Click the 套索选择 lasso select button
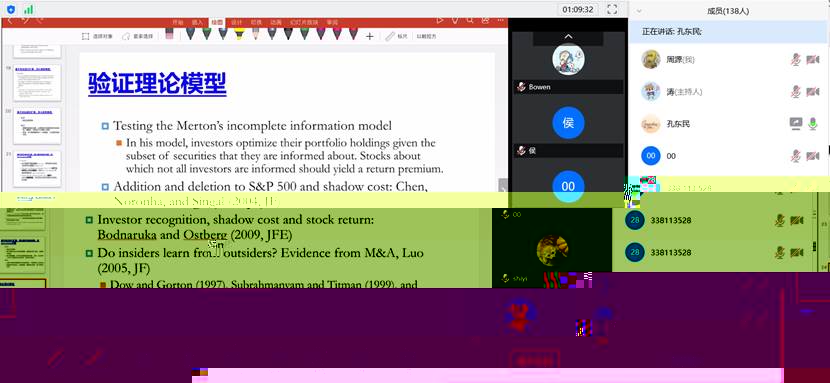Screen dimensions: 830x383 click(x=138, y=37)
